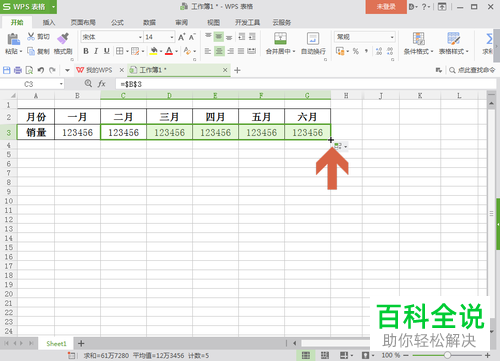
Task: Open the WPS 表格 application menu arrow
Action: pos(53,7)
